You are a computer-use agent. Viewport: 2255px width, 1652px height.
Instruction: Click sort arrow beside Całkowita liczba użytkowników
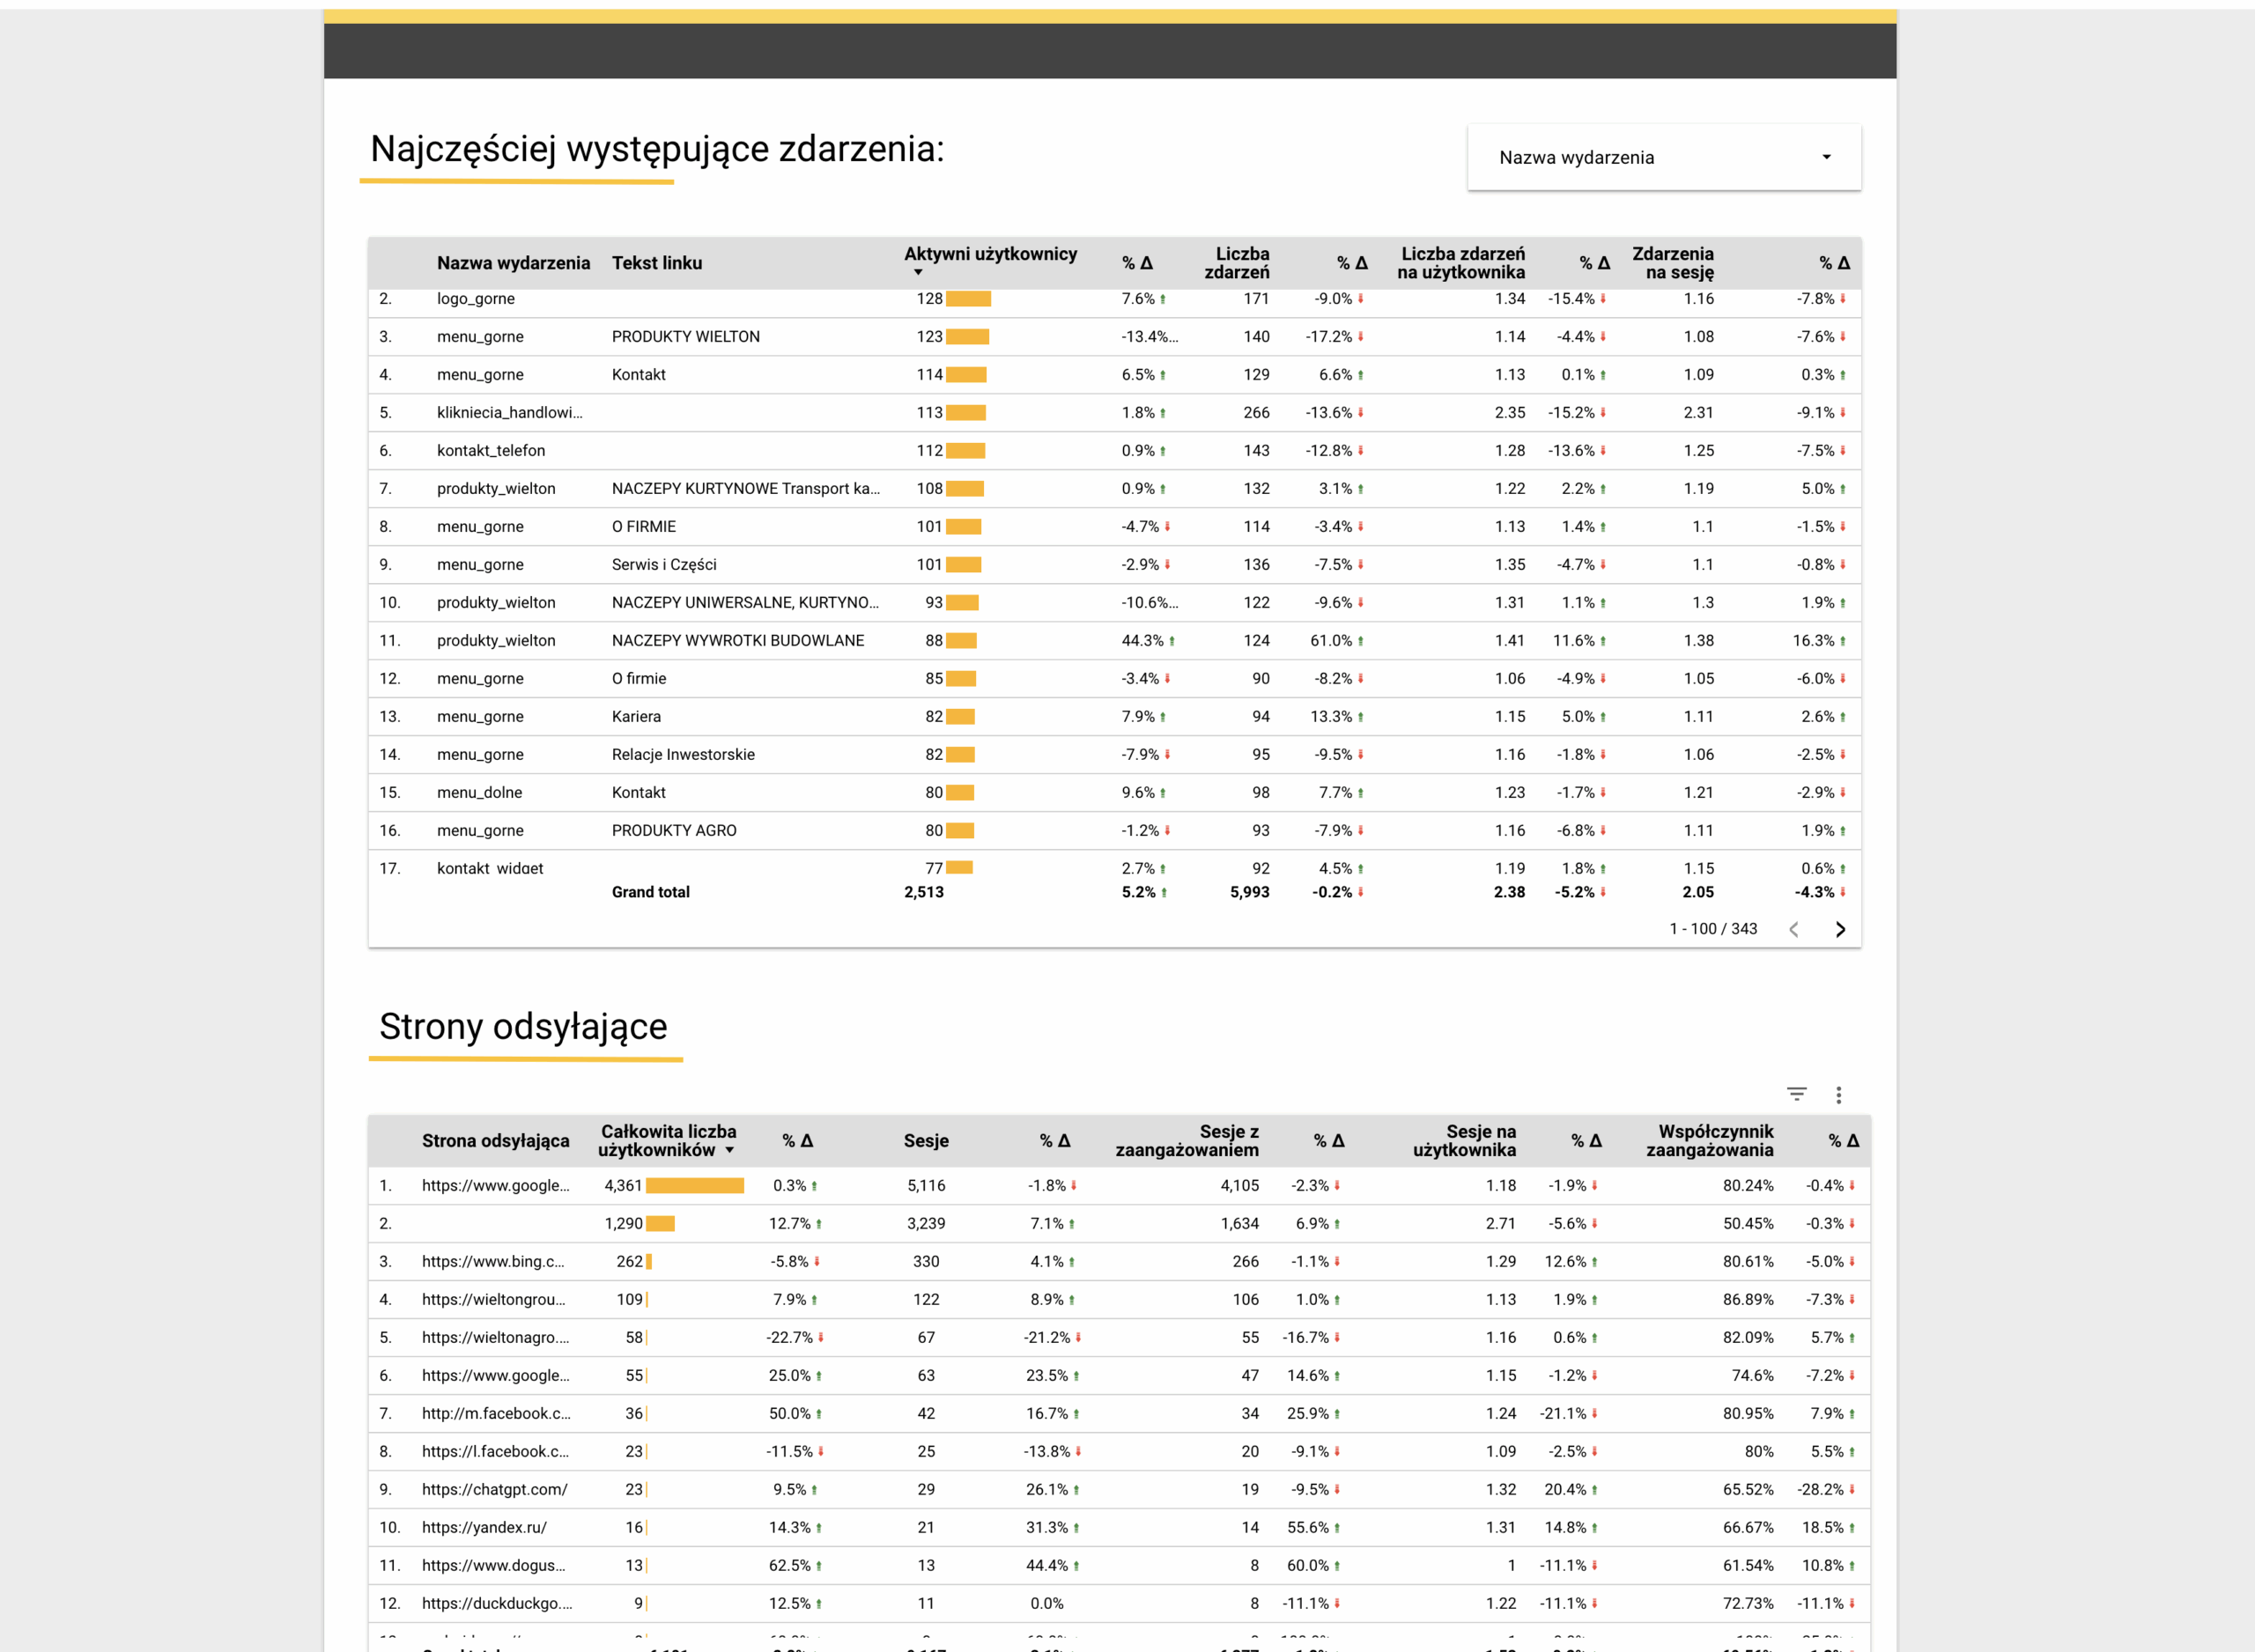[730, 1151]
